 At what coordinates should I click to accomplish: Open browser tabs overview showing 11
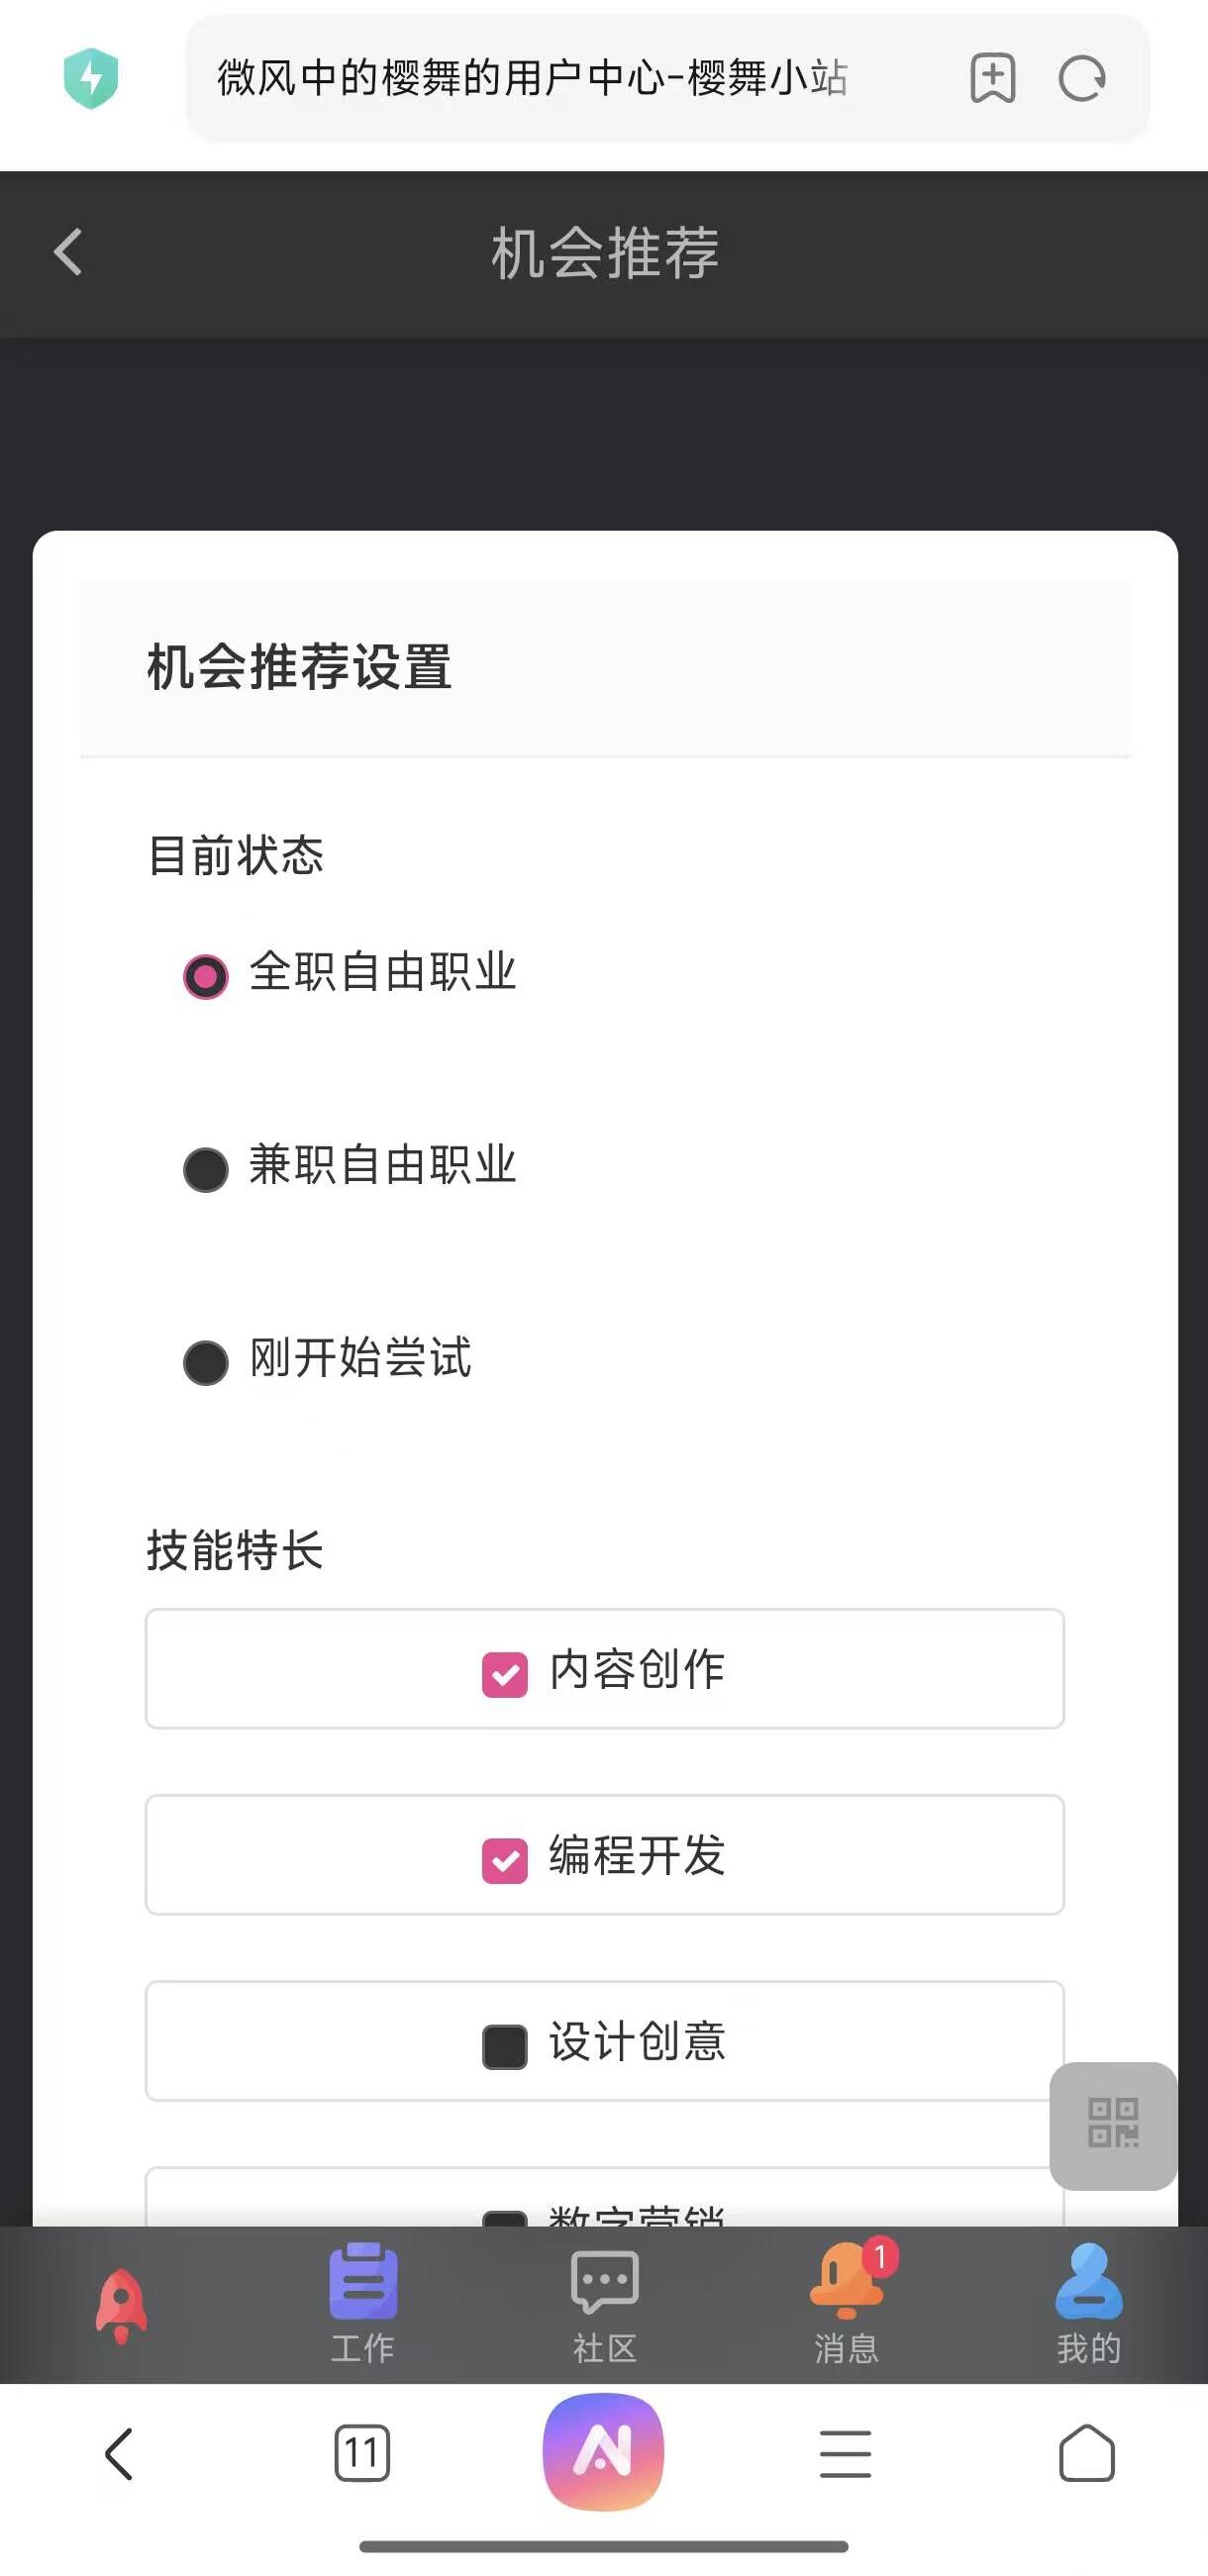click(361, 2453)
